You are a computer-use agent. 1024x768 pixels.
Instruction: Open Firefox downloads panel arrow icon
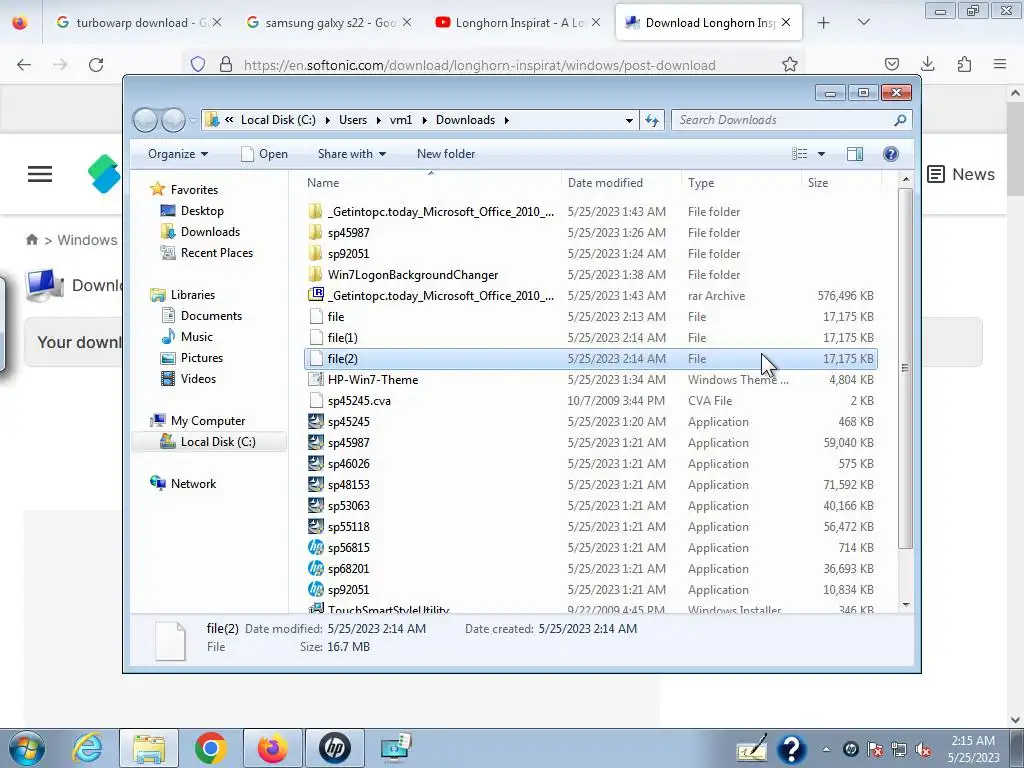pos(927,64)
